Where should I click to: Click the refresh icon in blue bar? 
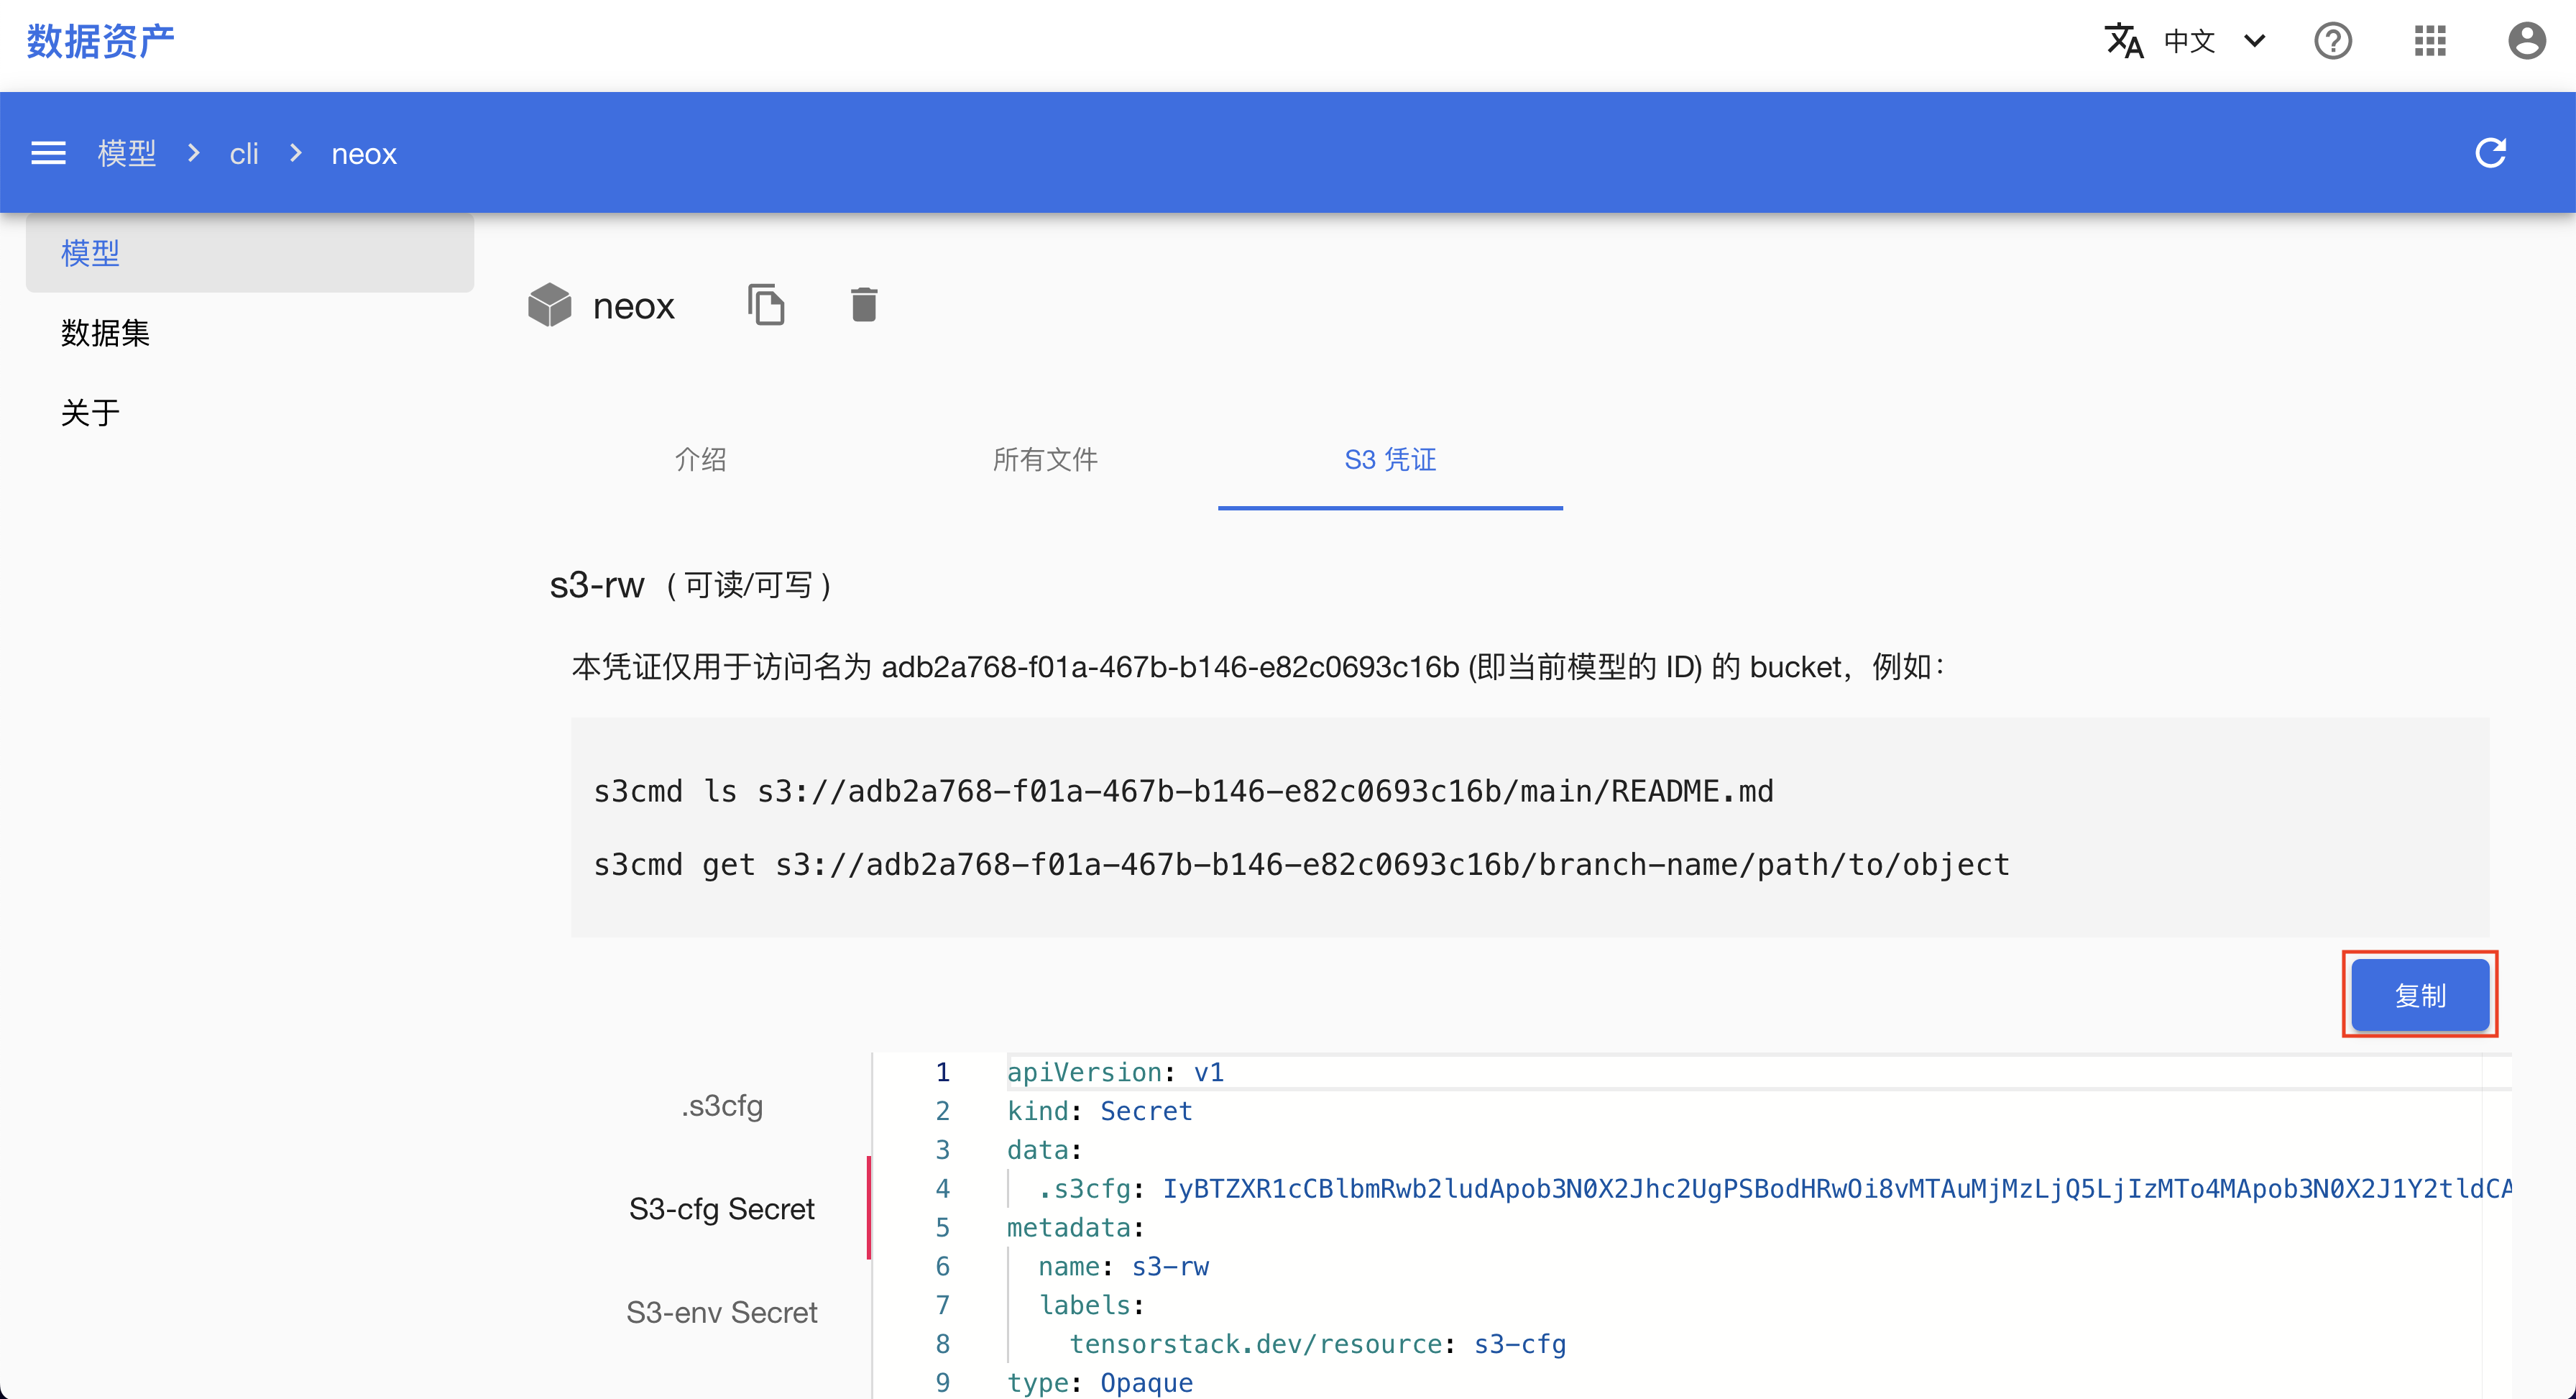pyautogui.click(x=2490, y=153)
